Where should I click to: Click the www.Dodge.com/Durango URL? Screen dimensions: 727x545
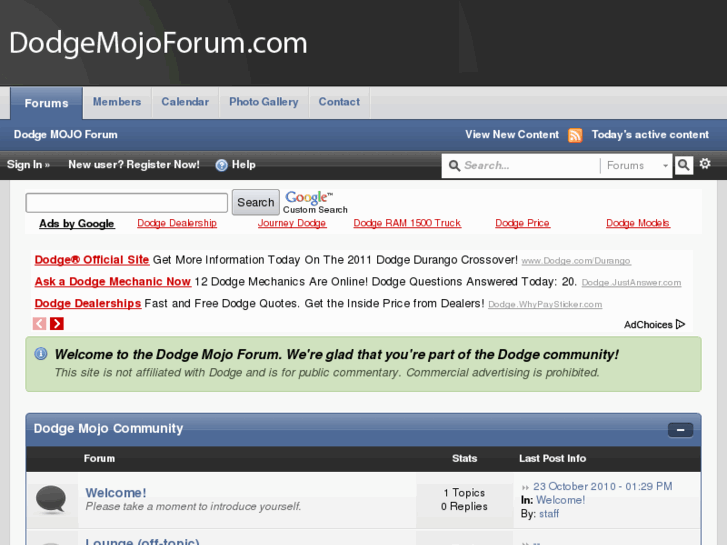point(576,261)
